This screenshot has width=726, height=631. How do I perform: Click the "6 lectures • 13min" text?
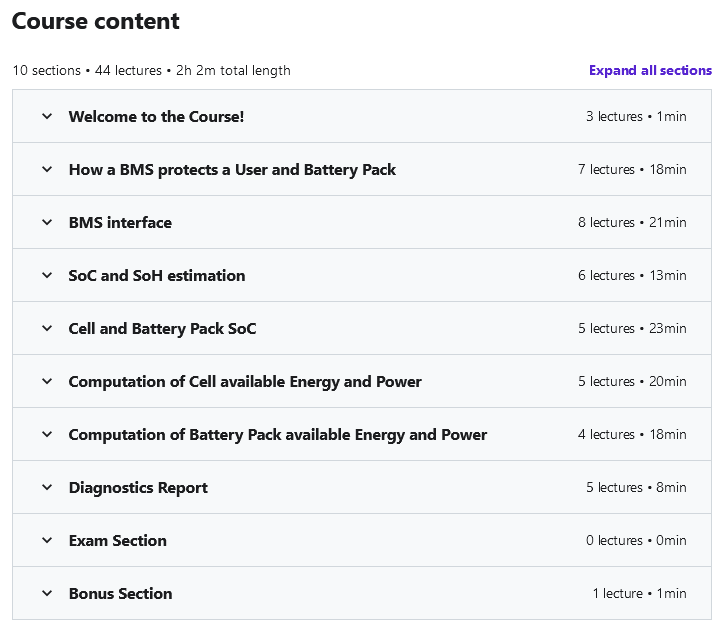[632, 276]
